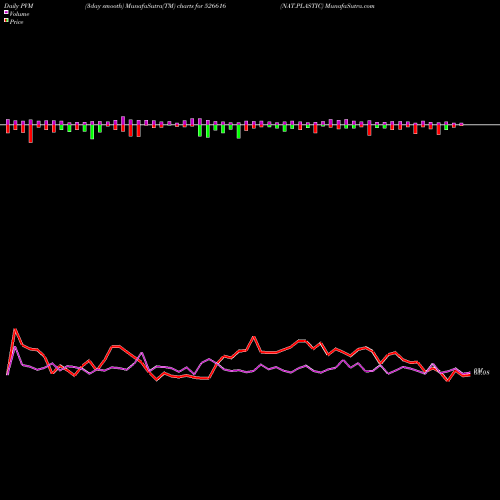This screenshot has width=500, height=500.
Task: Select the Price legend label
Action: pyautogui.click(x=16, y=22)
